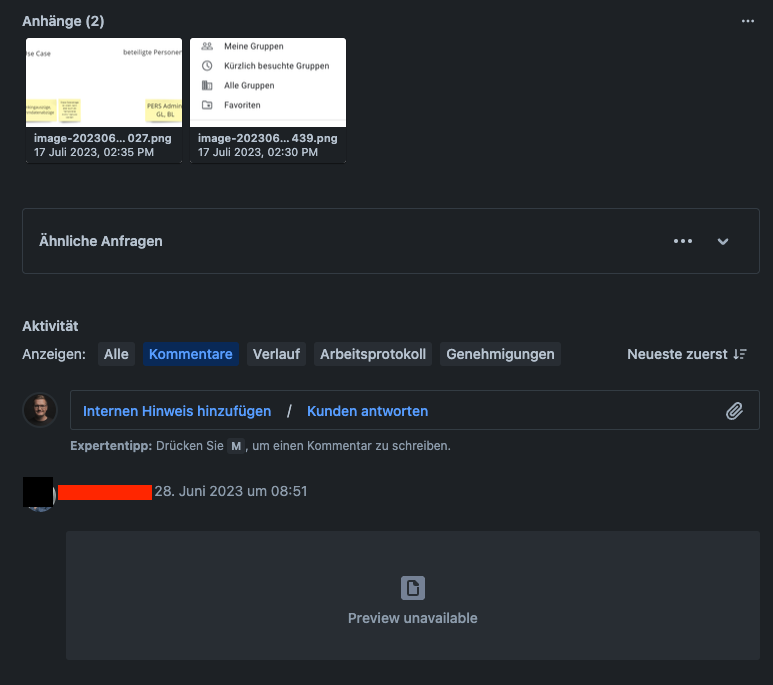773x685 pixels.
Task: Click the image-202306...027.png file name
Action: [103, 138]
